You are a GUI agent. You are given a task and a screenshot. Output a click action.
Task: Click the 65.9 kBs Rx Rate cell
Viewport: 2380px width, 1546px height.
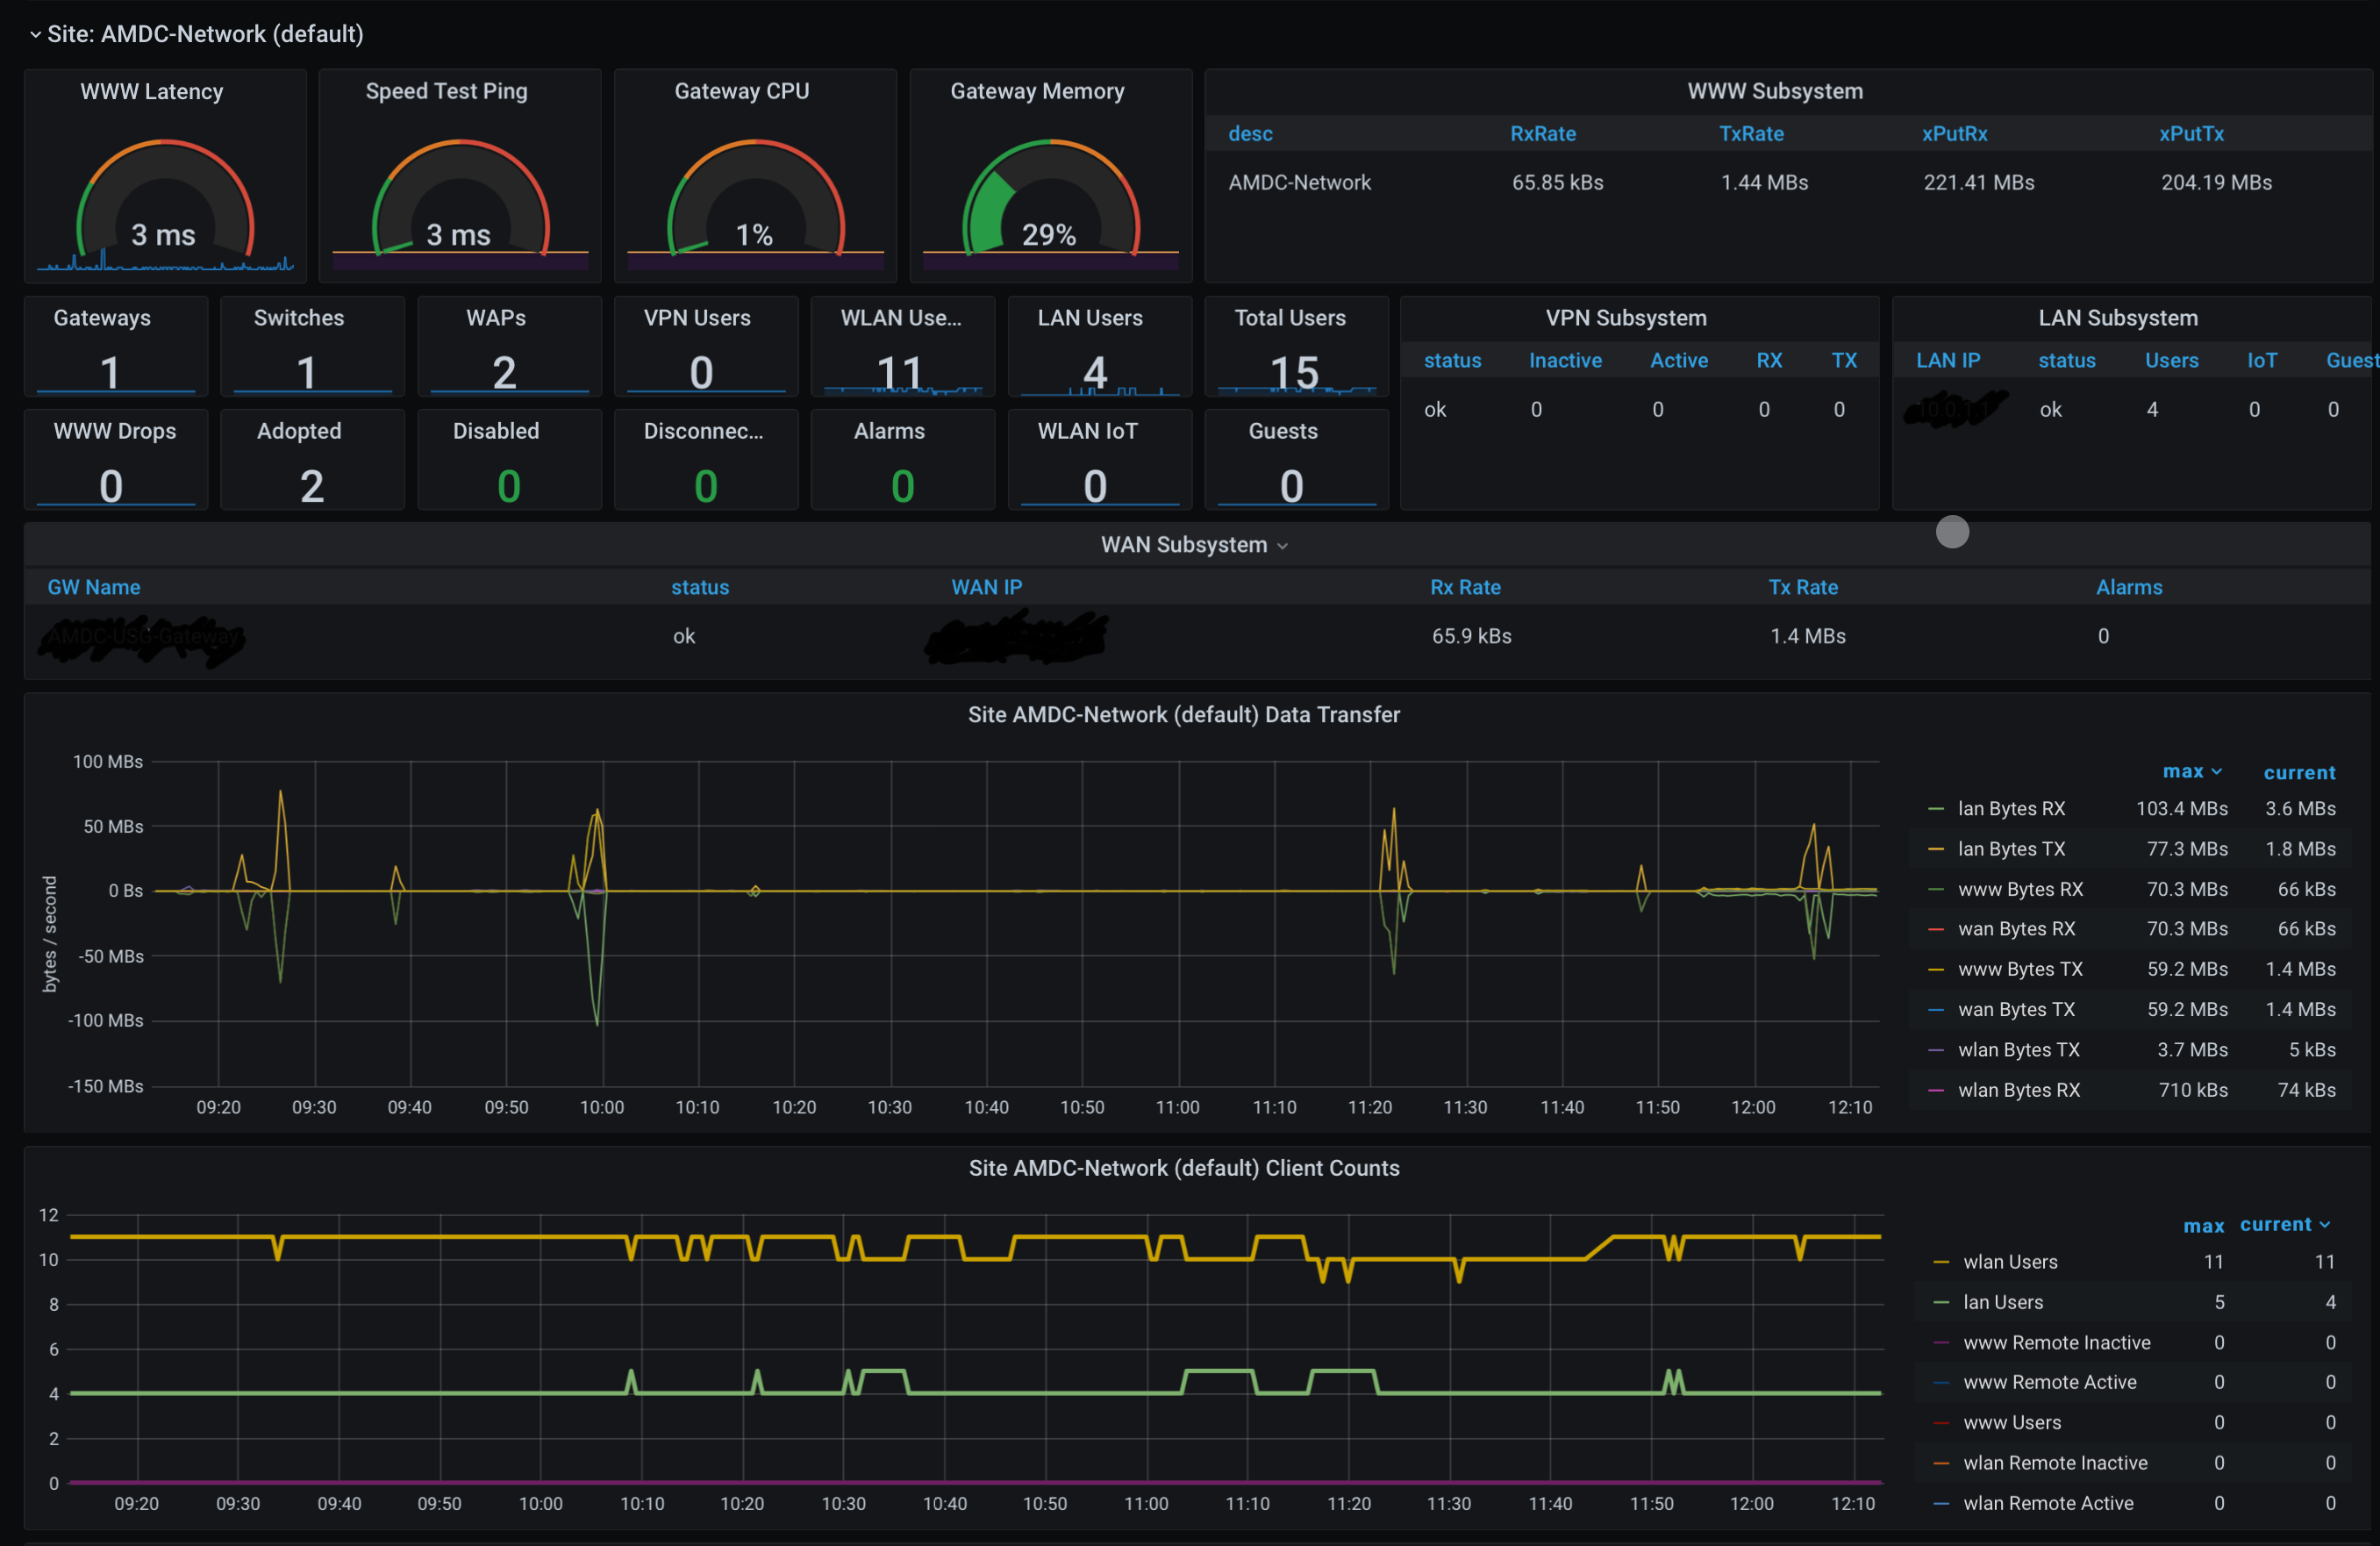pyautogui.click(x=1471, y=636)
